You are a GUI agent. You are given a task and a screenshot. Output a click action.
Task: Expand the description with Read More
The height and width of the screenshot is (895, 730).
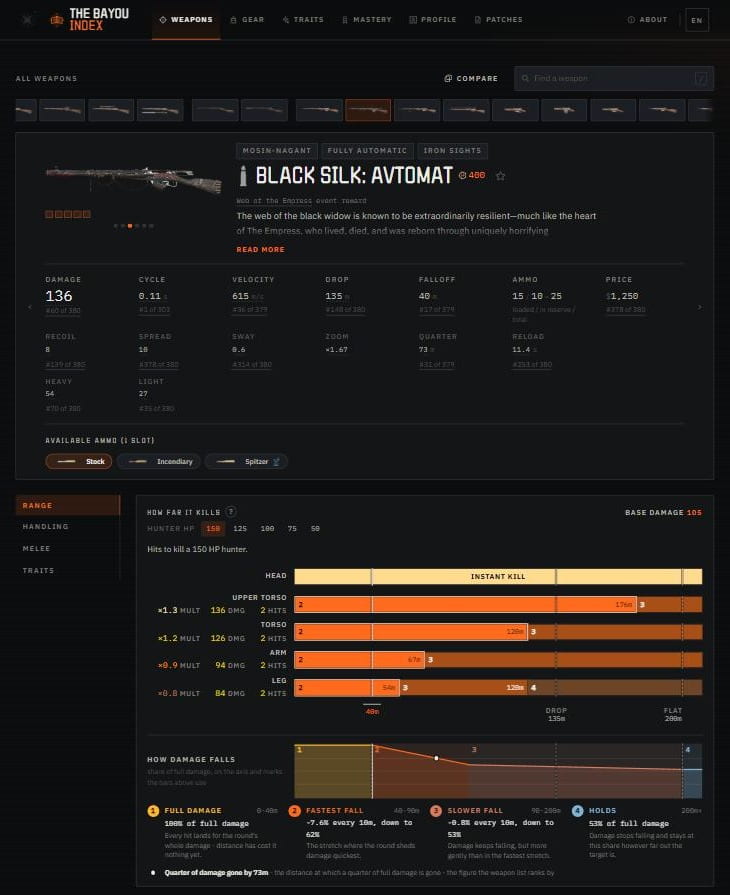click(x=260, y=249)
